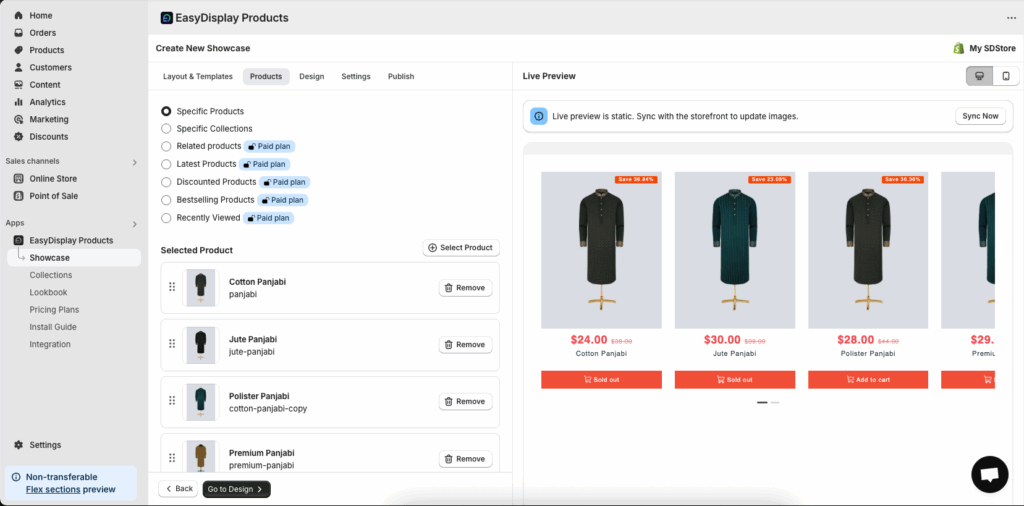Click the Analytics bar chart icon
The image size is (1024, 506).
tap(18, 102)
